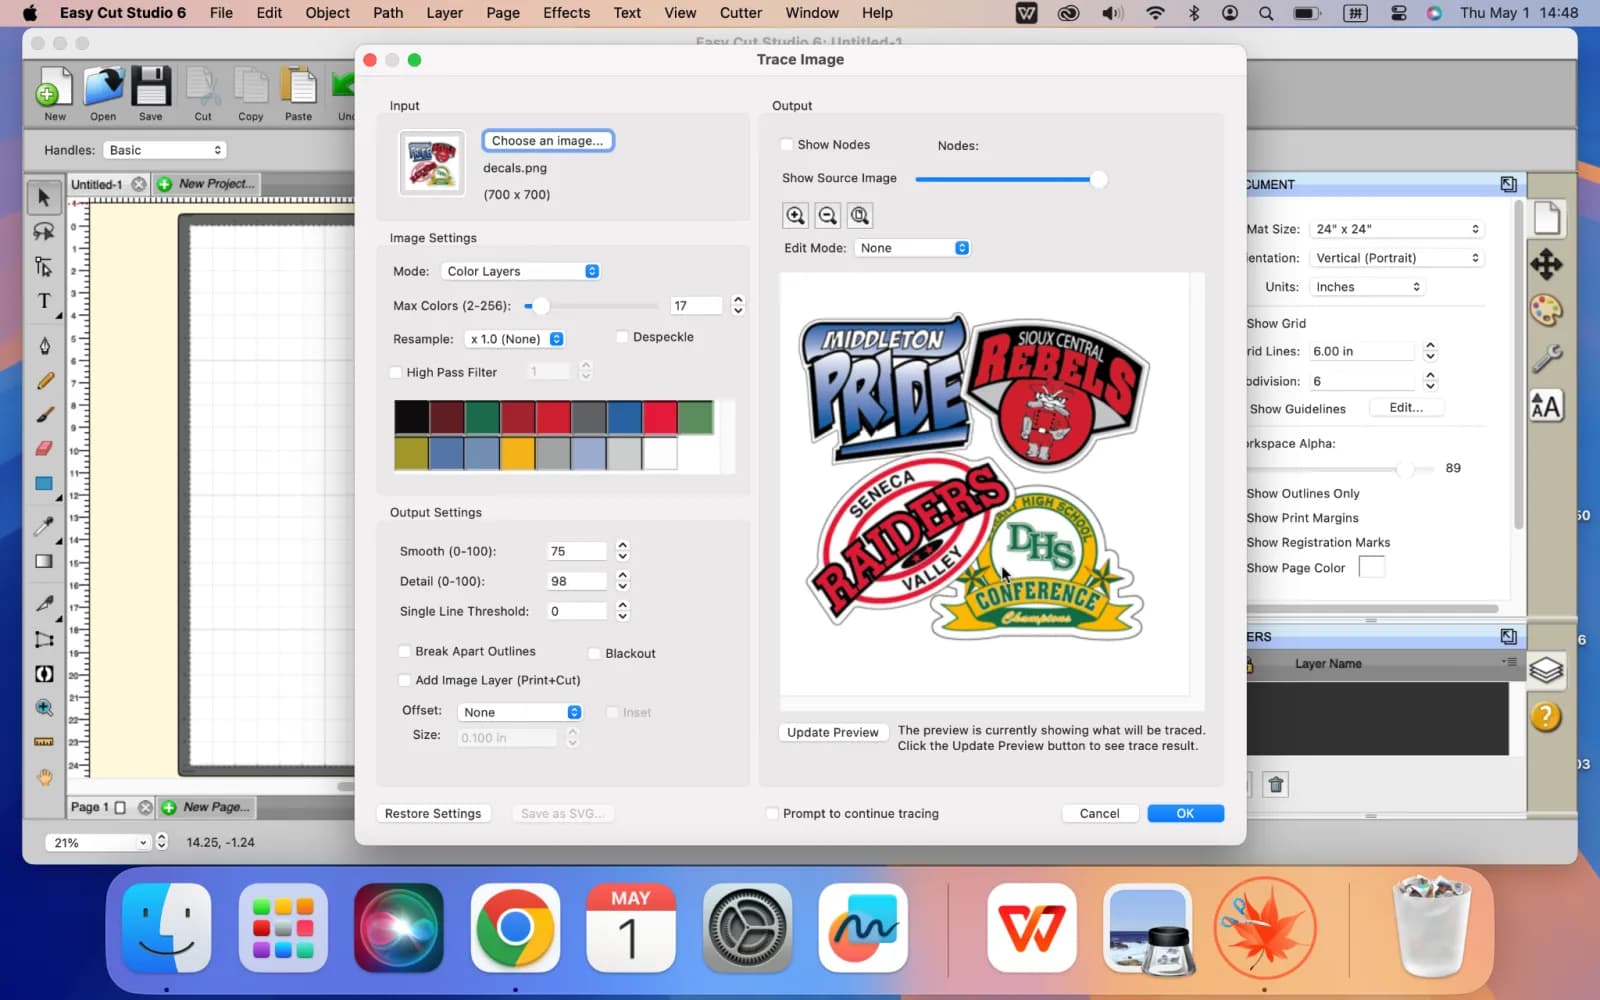Open the Mat Size dropdown
This screenshot has height=1000, width=1600.
click(x=1396, y=229)
